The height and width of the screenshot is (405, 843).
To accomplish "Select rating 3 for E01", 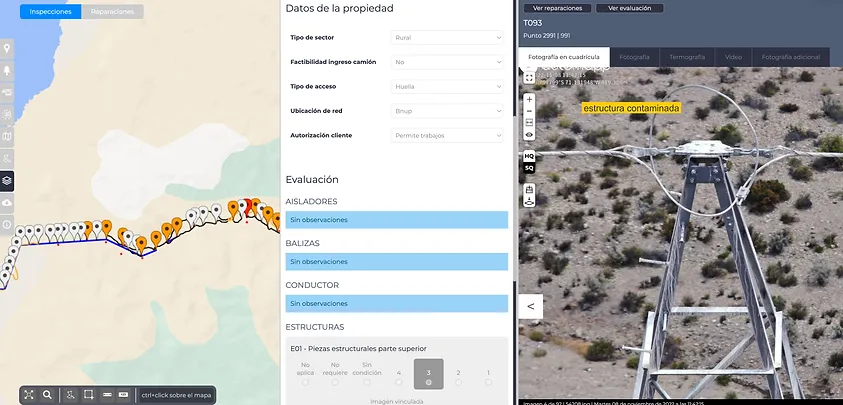I will coord(428,382).
